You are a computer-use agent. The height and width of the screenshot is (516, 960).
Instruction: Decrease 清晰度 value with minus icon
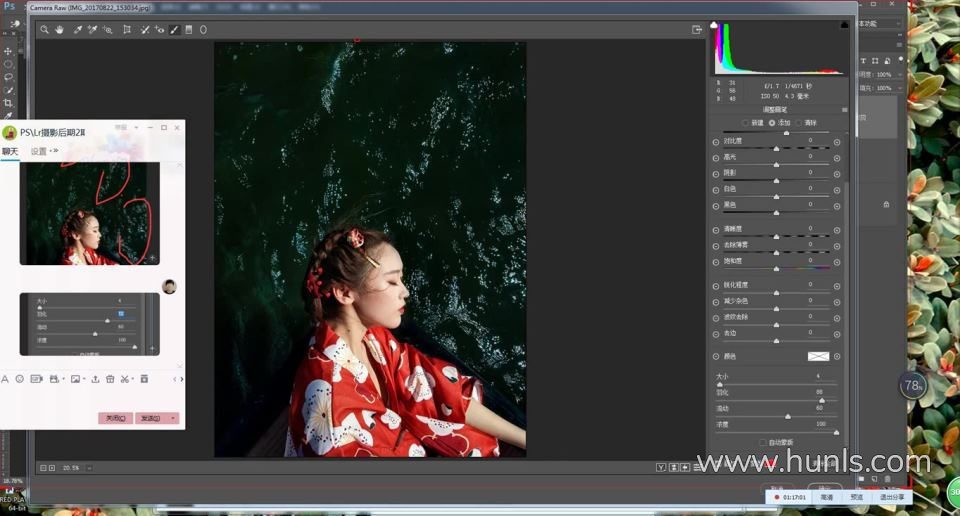[x=716, y=230]
